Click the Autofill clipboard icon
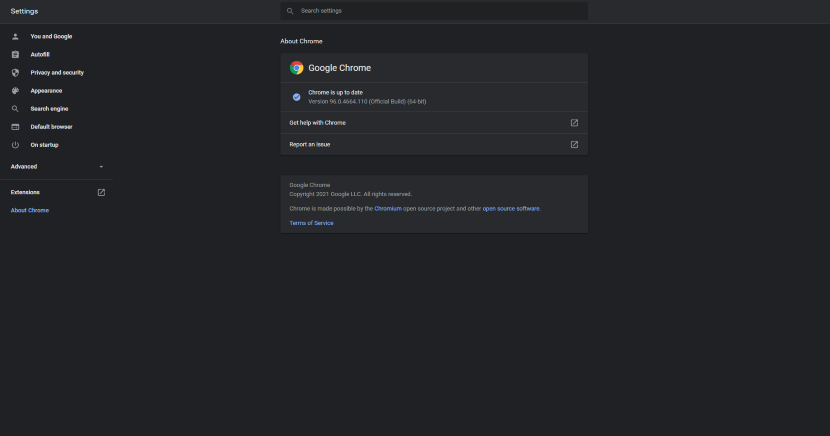 pyautogui.click(x=15, y=54)
